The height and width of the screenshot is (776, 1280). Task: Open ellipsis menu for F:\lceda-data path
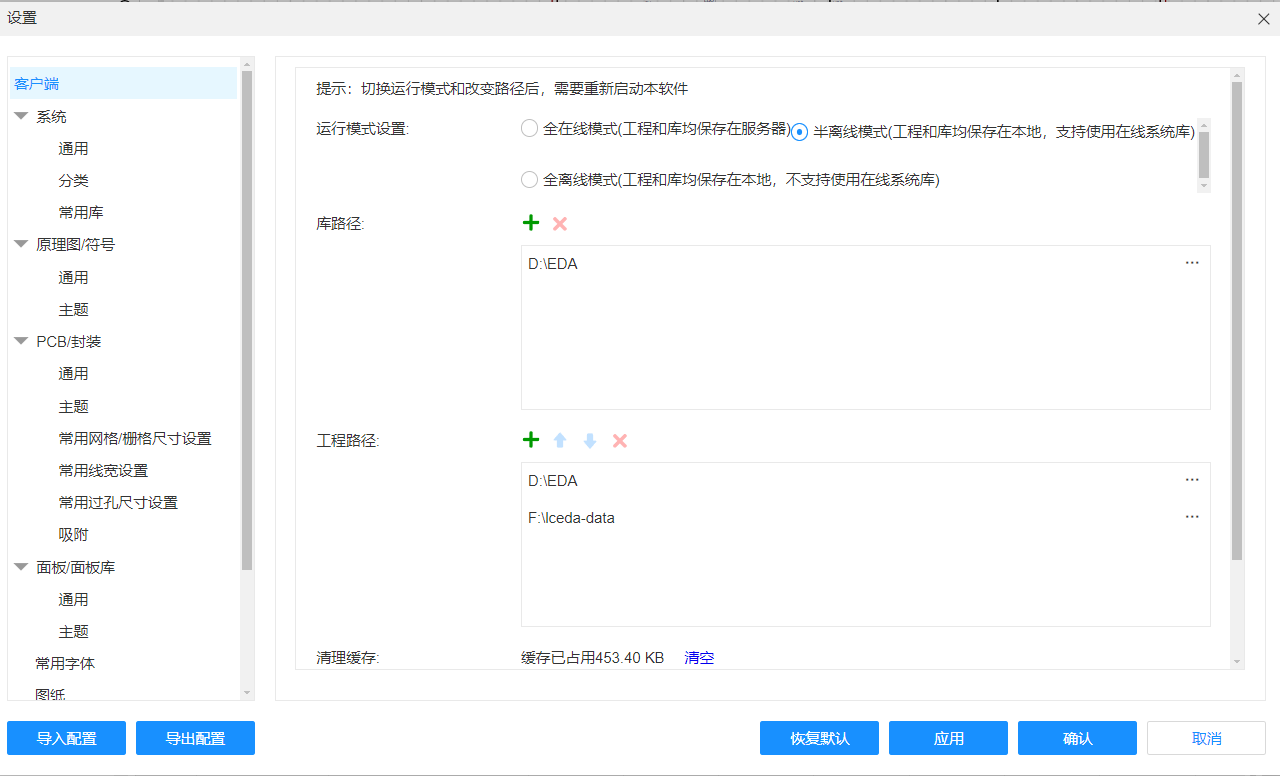pyautogui.click(x=1192, y=517)
